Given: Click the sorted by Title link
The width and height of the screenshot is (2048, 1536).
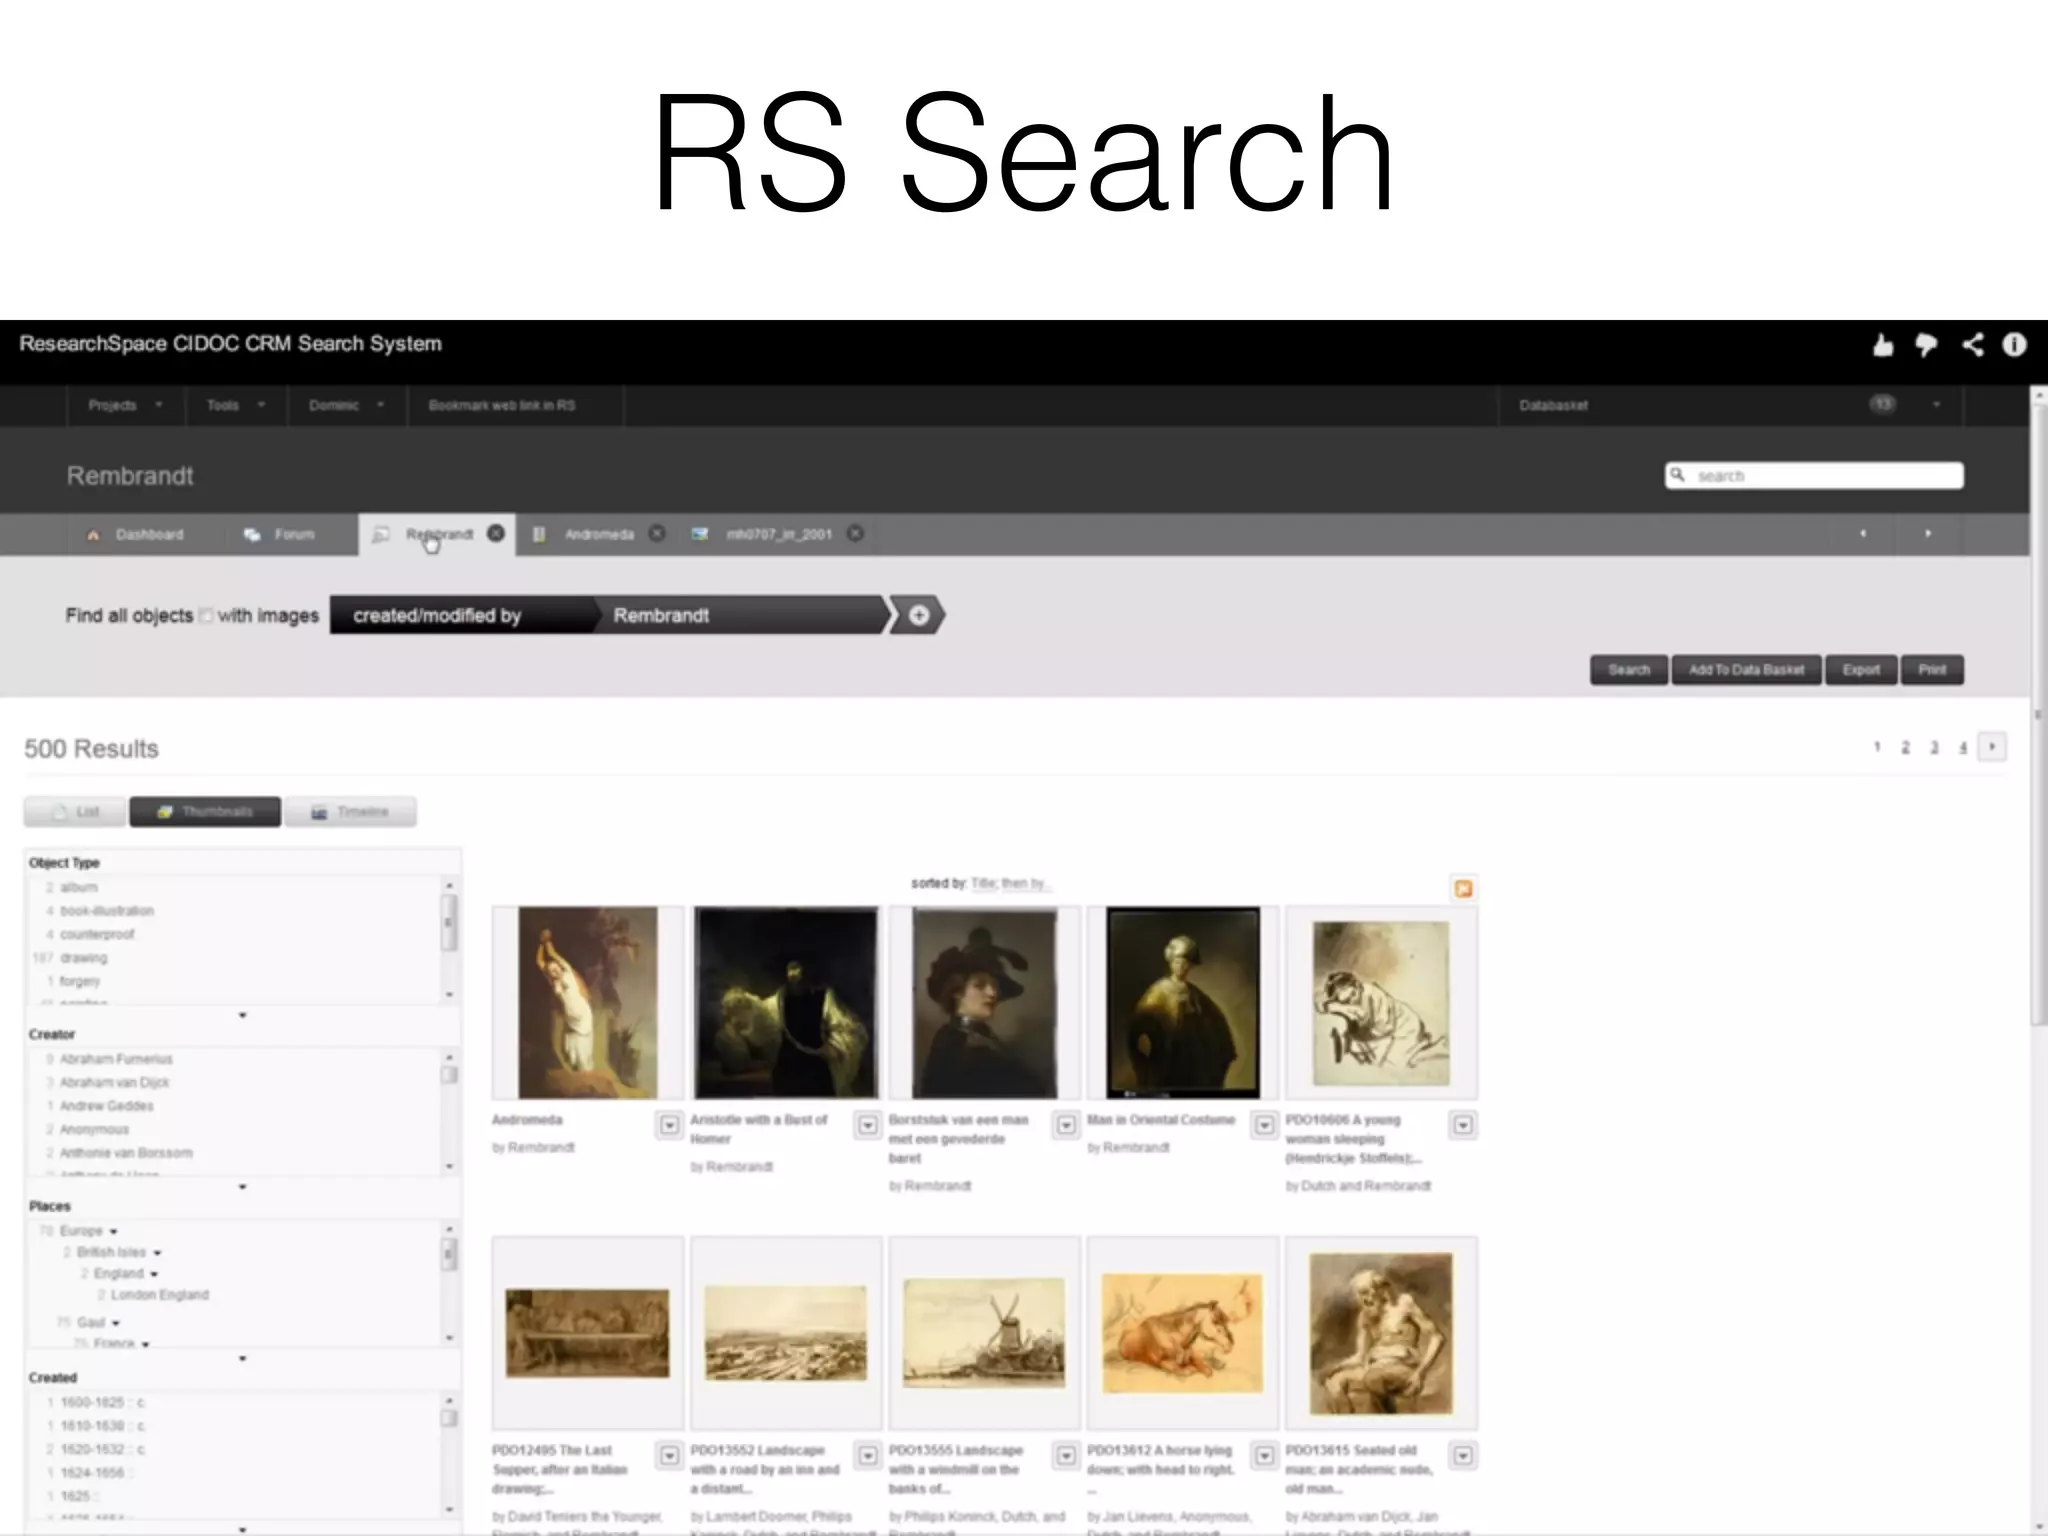Looking at the screenshot, I should click(x=983, y=883).
